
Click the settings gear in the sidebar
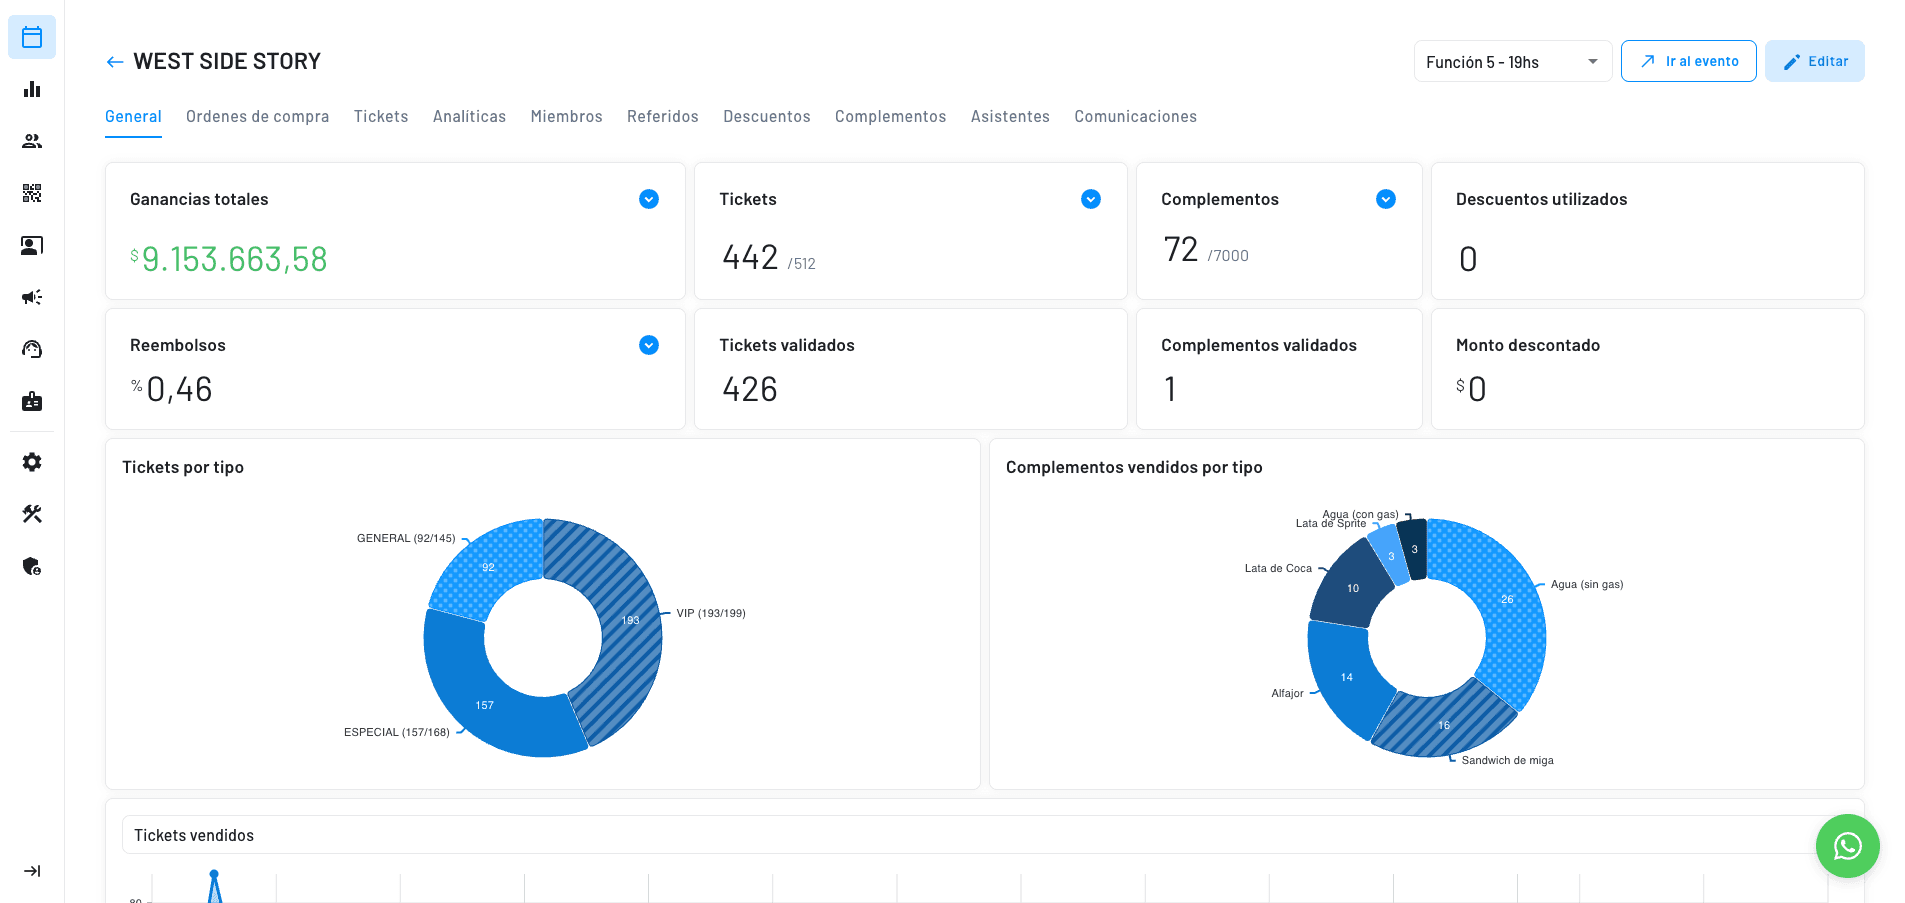32,461
